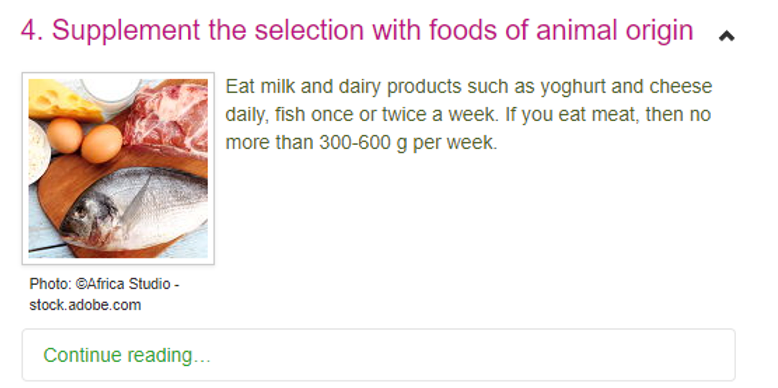Collapse section 4 using the chevron arrow
778x388 pixels.
(x=726, y=36)
